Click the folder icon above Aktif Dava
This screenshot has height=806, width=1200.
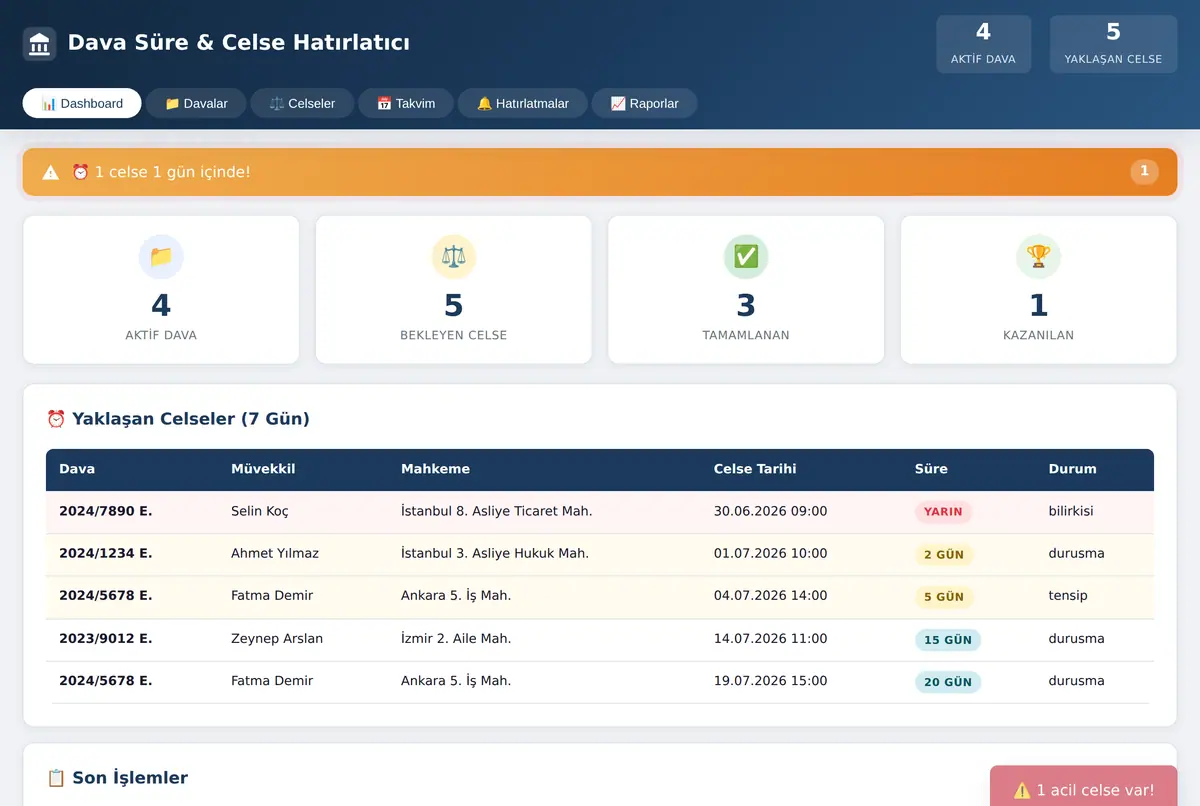(161, 257)
